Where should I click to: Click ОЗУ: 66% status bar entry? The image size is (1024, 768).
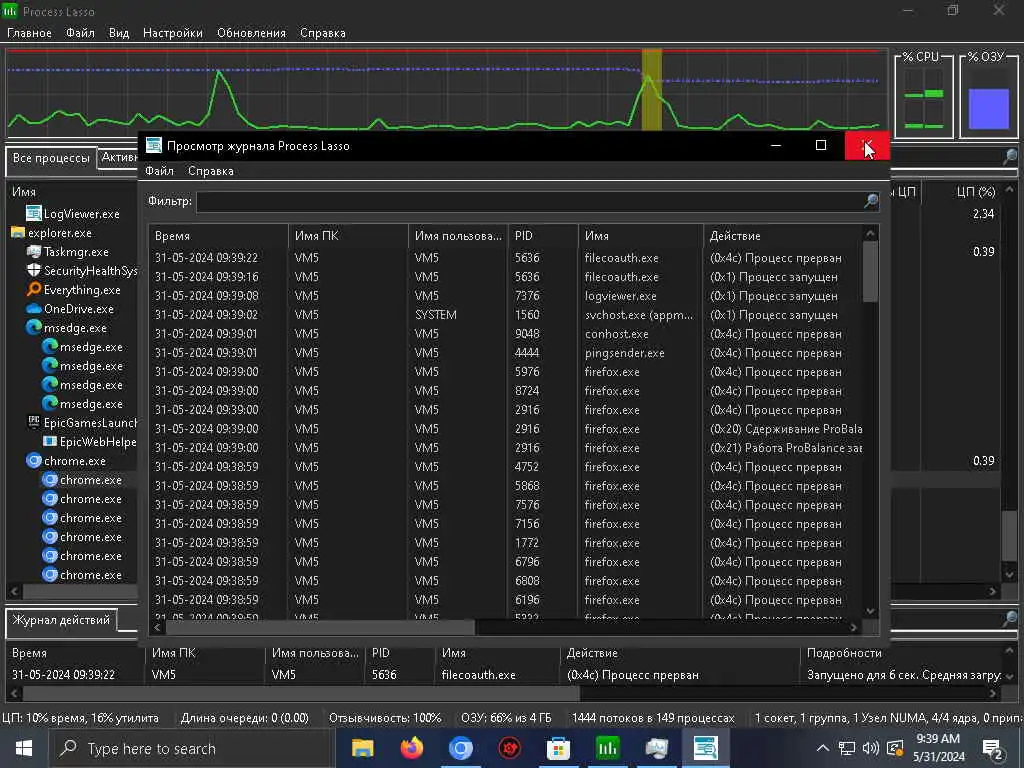coord(506,718)
